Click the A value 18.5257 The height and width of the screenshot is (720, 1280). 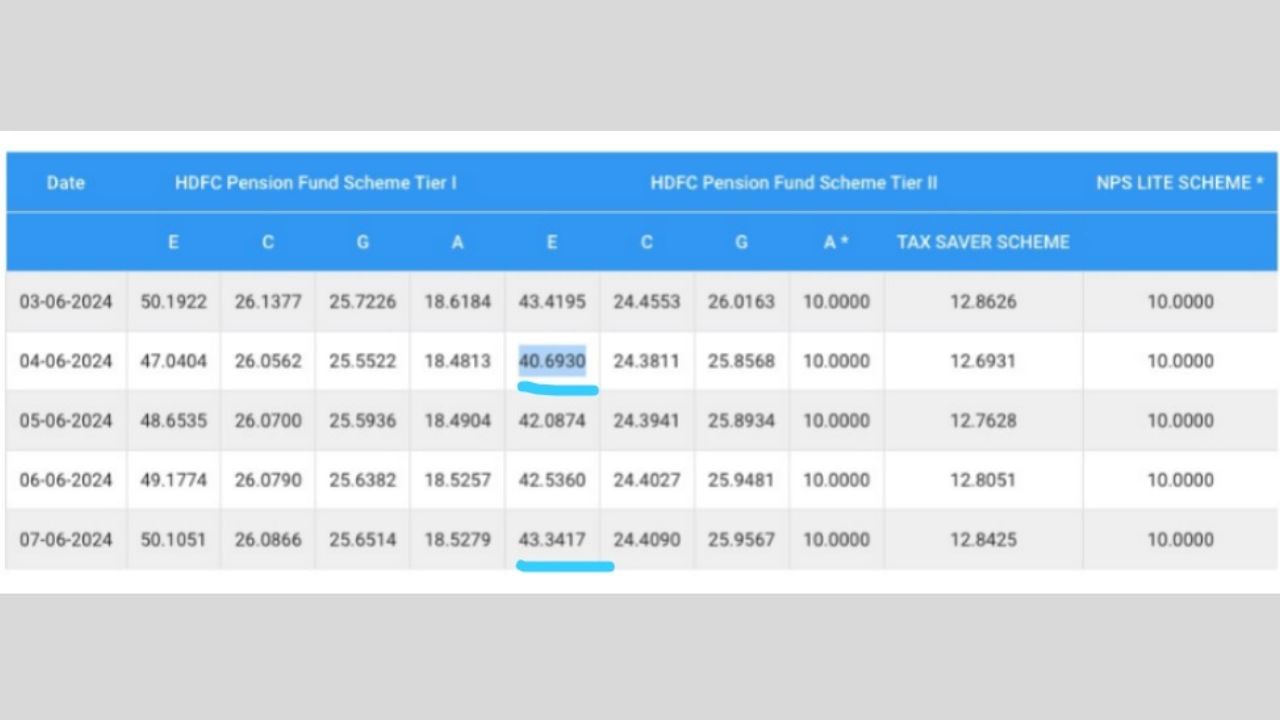tap(457, 480)
